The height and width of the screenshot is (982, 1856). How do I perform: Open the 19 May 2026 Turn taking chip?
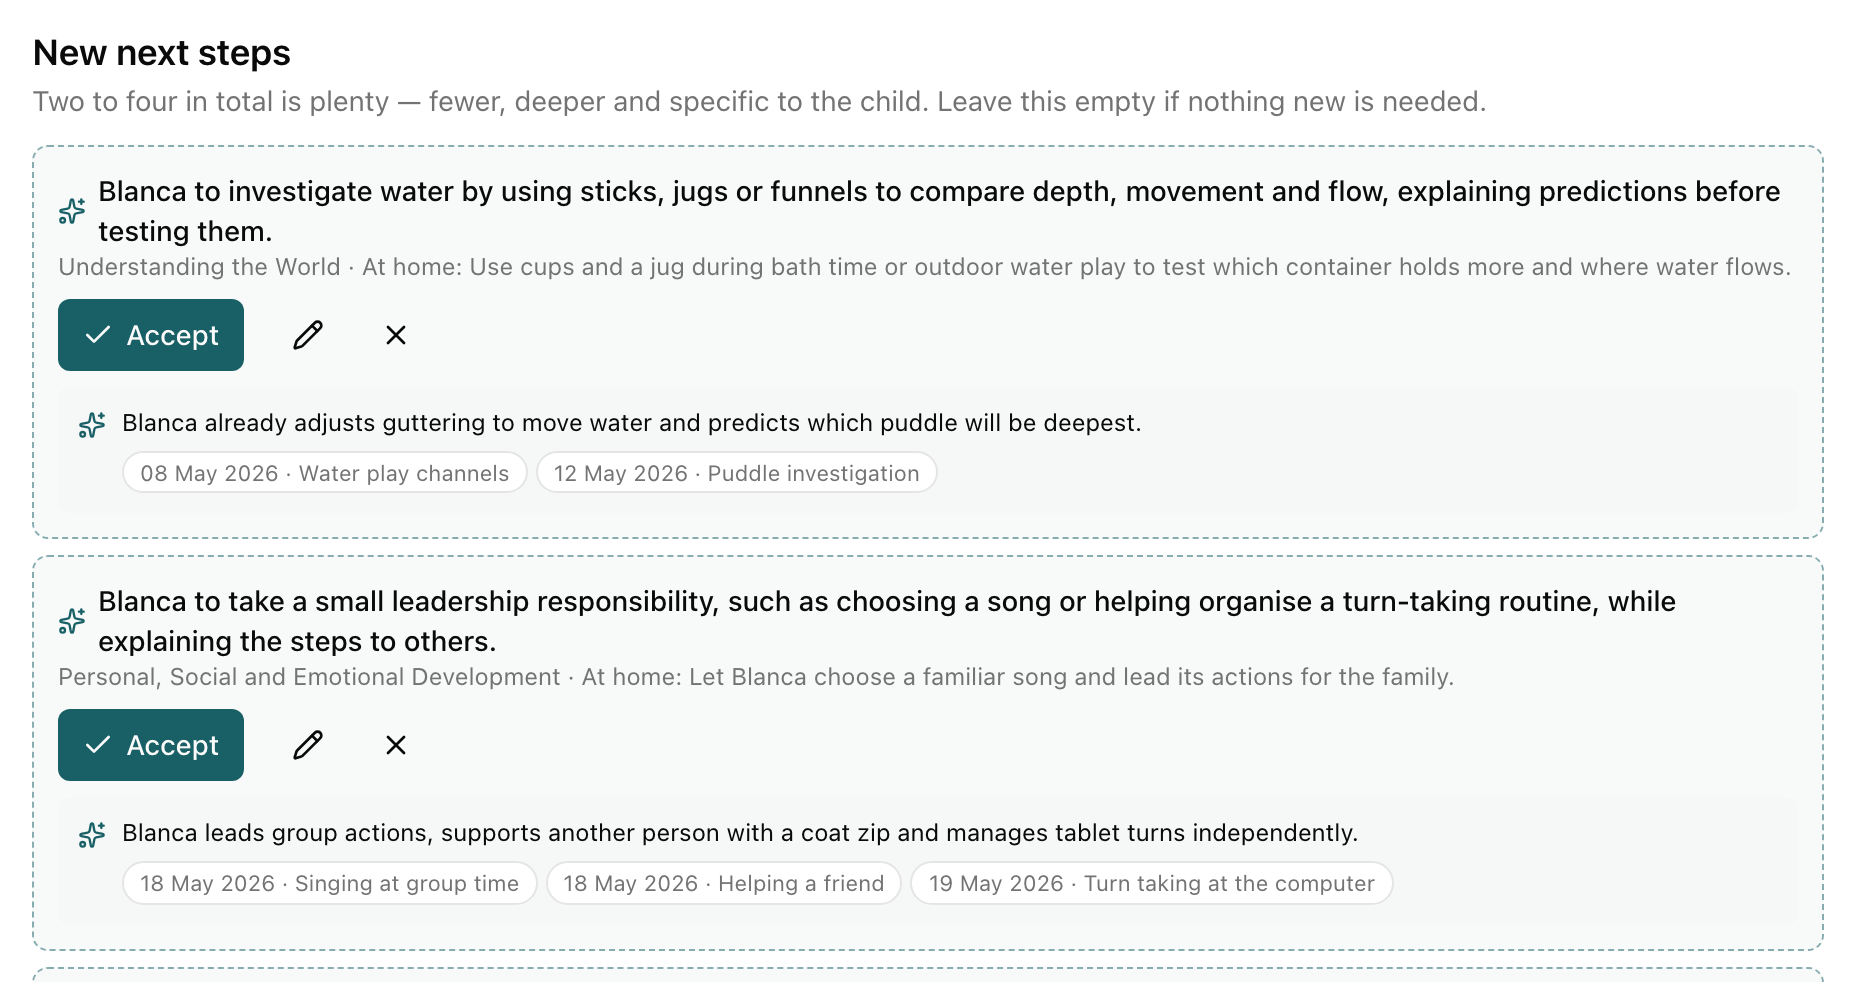1152,883
